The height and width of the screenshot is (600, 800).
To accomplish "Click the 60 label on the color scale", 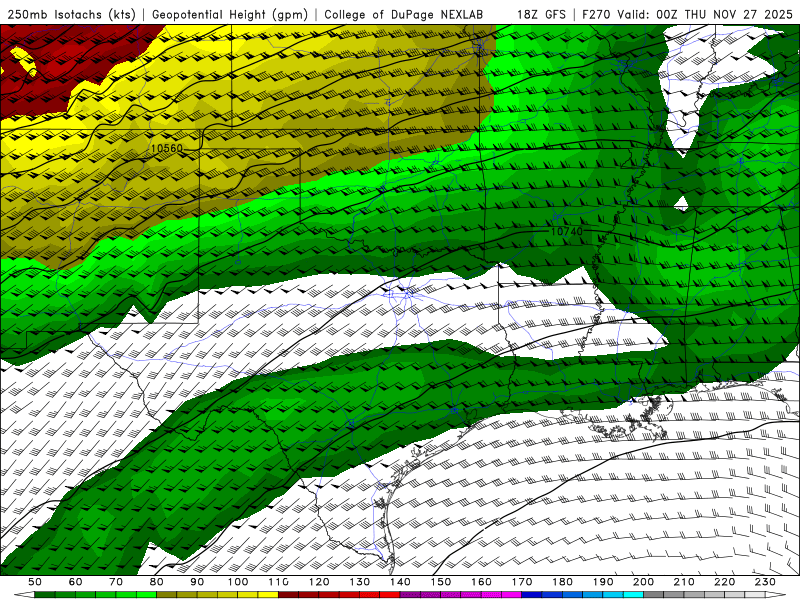I will tap(75, 582).
